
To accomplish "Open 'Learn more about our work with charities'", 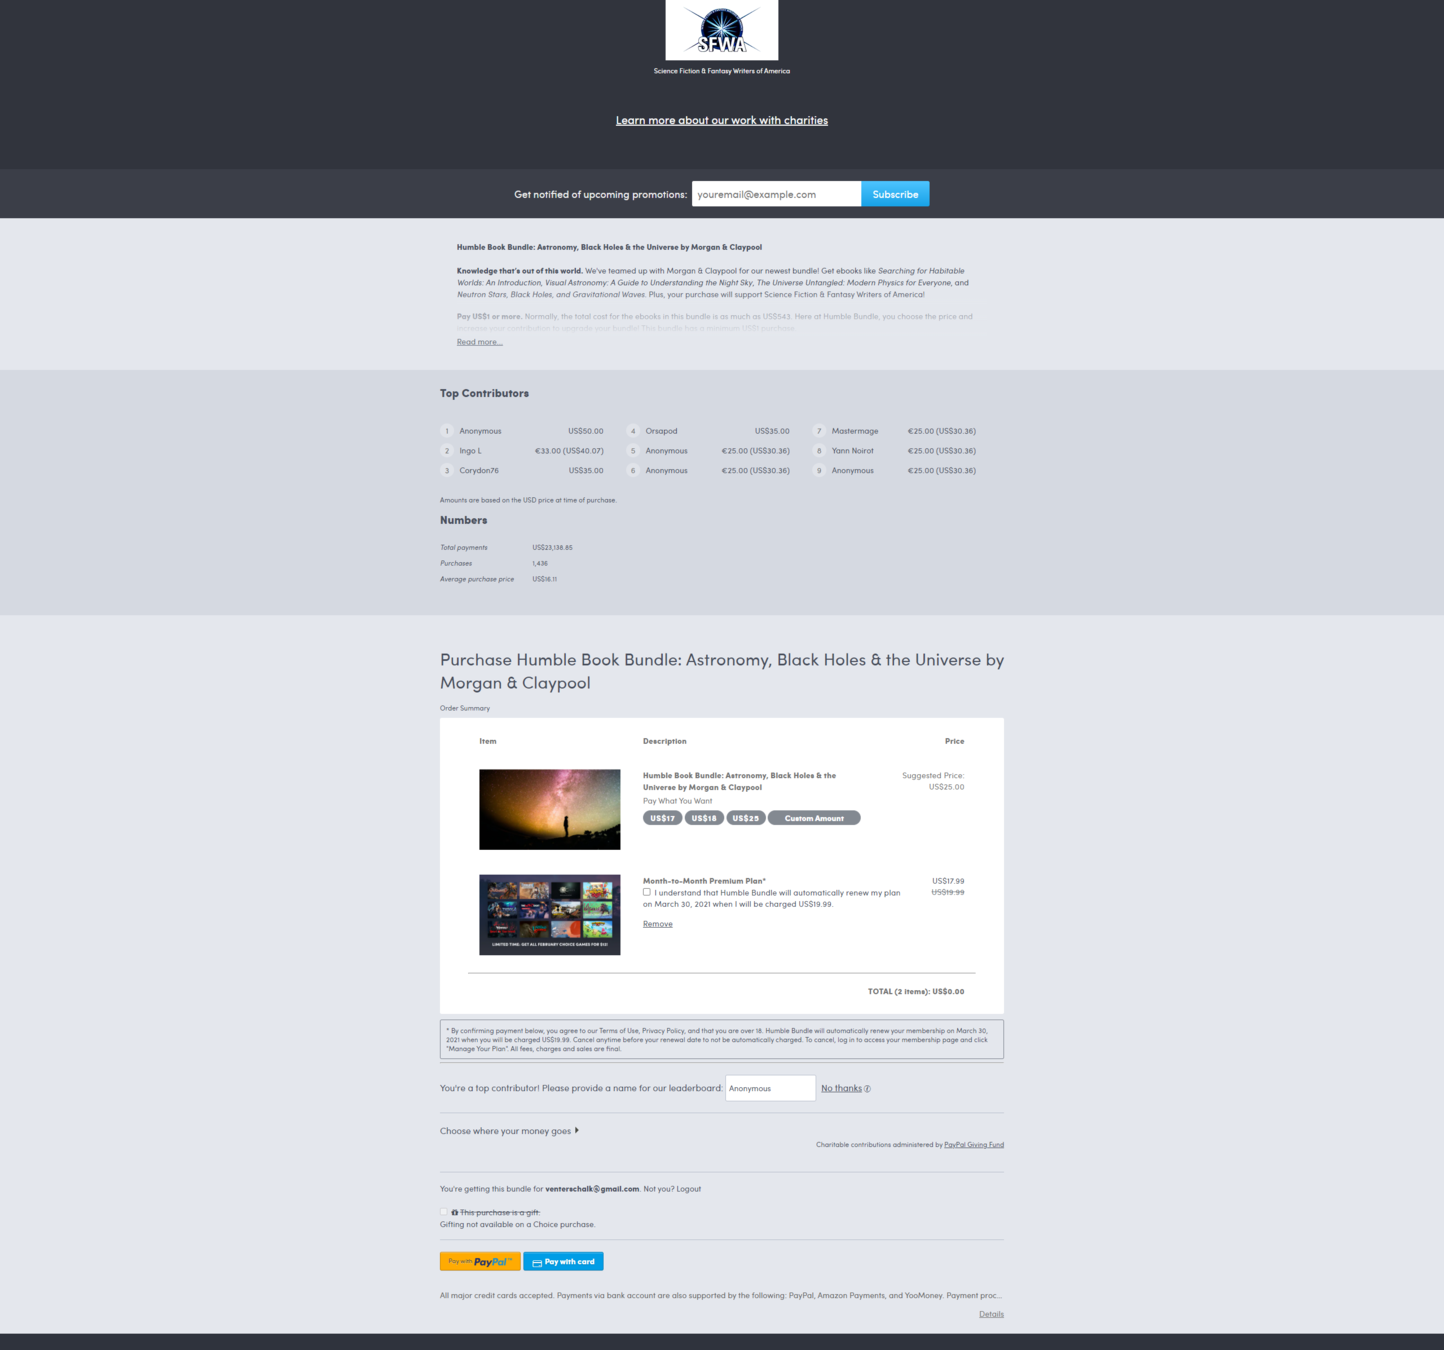I will click(x=721, y=120).
